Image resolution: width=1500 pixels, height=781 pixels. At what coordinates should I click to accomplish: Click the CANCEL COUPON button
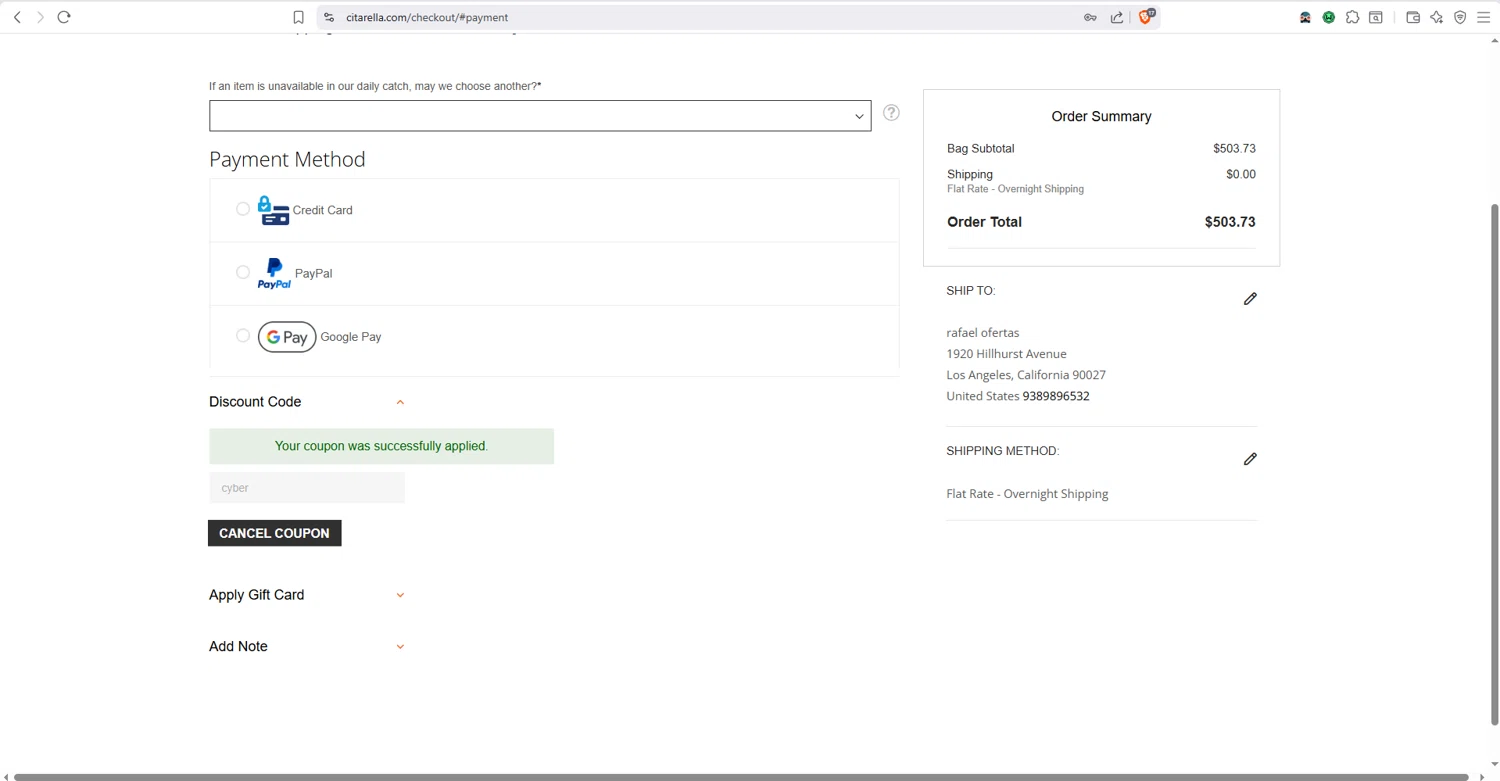[275, 533]
